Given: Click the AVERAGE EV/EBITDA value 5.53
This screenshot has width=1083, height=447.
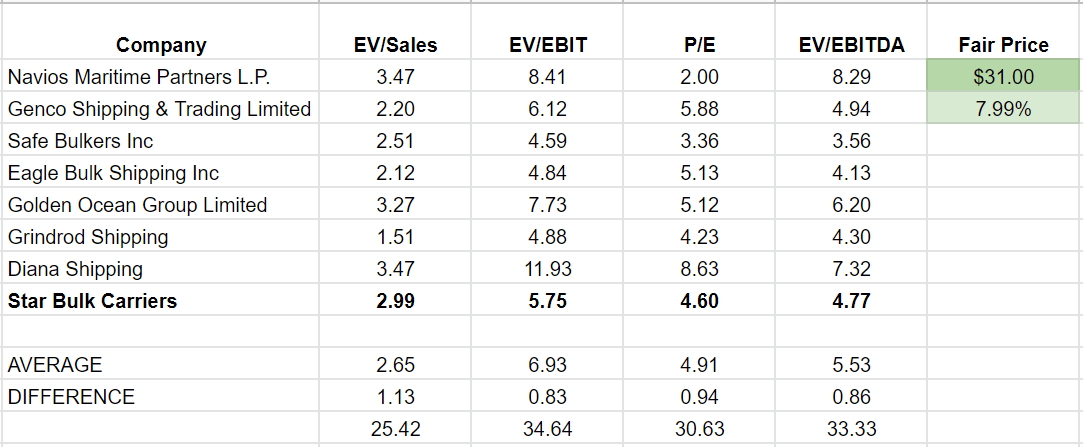Looking at the screenshot, I should click(851, 365).
